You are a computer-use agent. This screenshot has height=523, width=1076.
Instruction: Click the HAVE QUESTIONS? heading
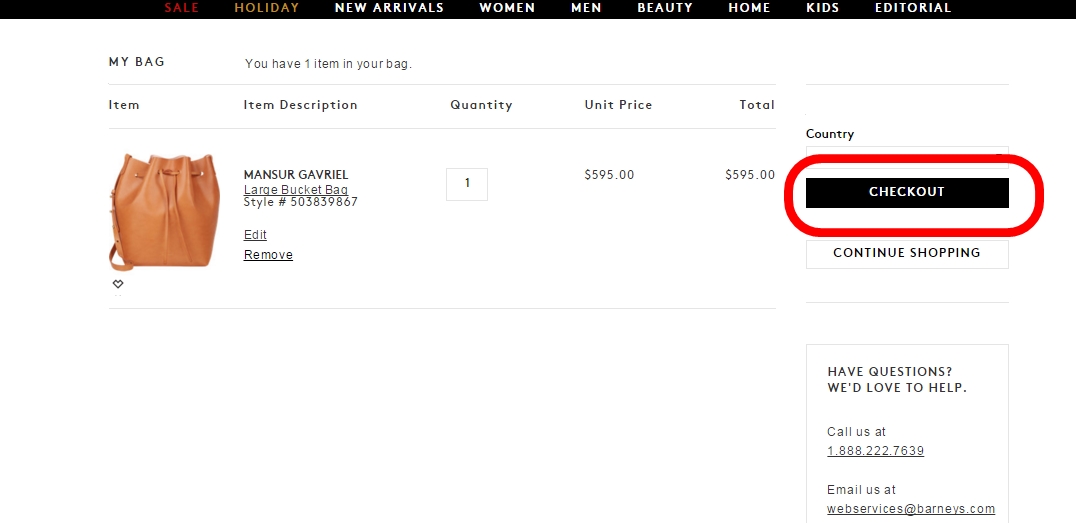tap(890, 371)
